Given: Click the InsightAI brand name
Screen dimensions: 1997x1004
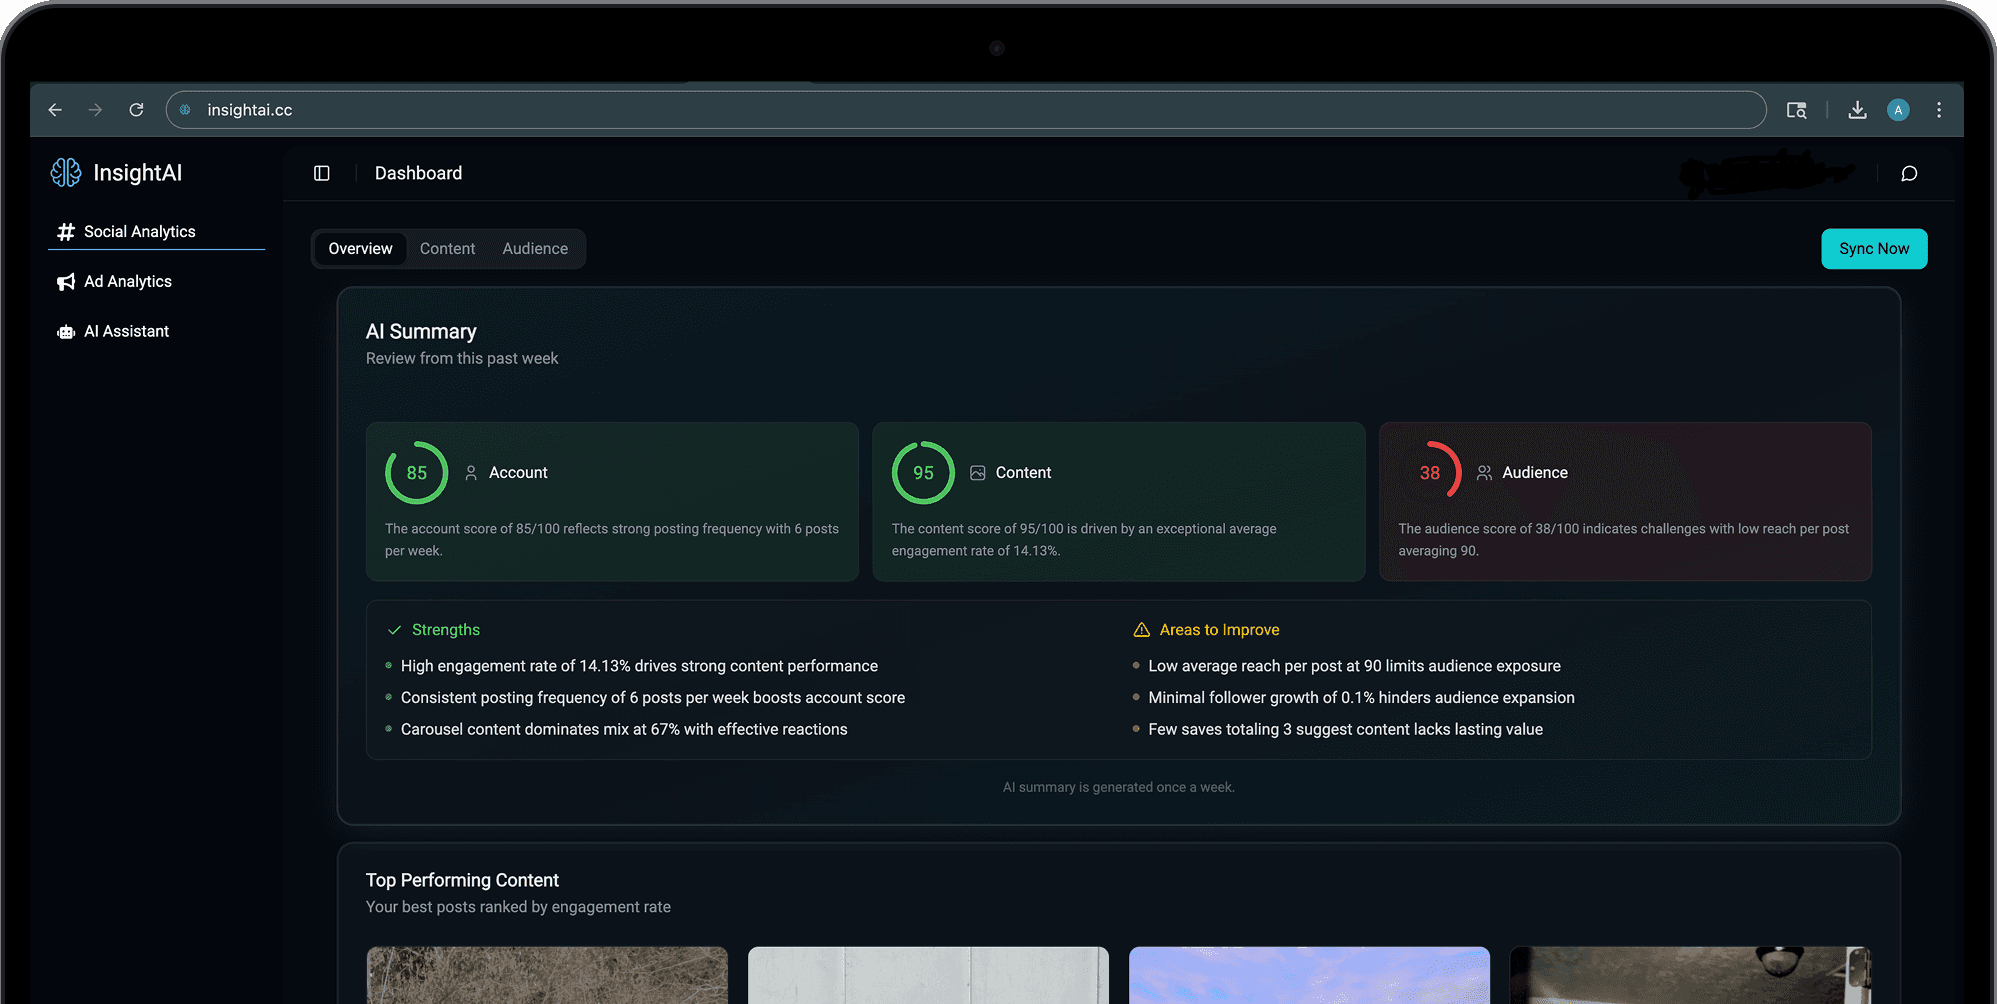Looking at the screenshot, I should point(138,173).
